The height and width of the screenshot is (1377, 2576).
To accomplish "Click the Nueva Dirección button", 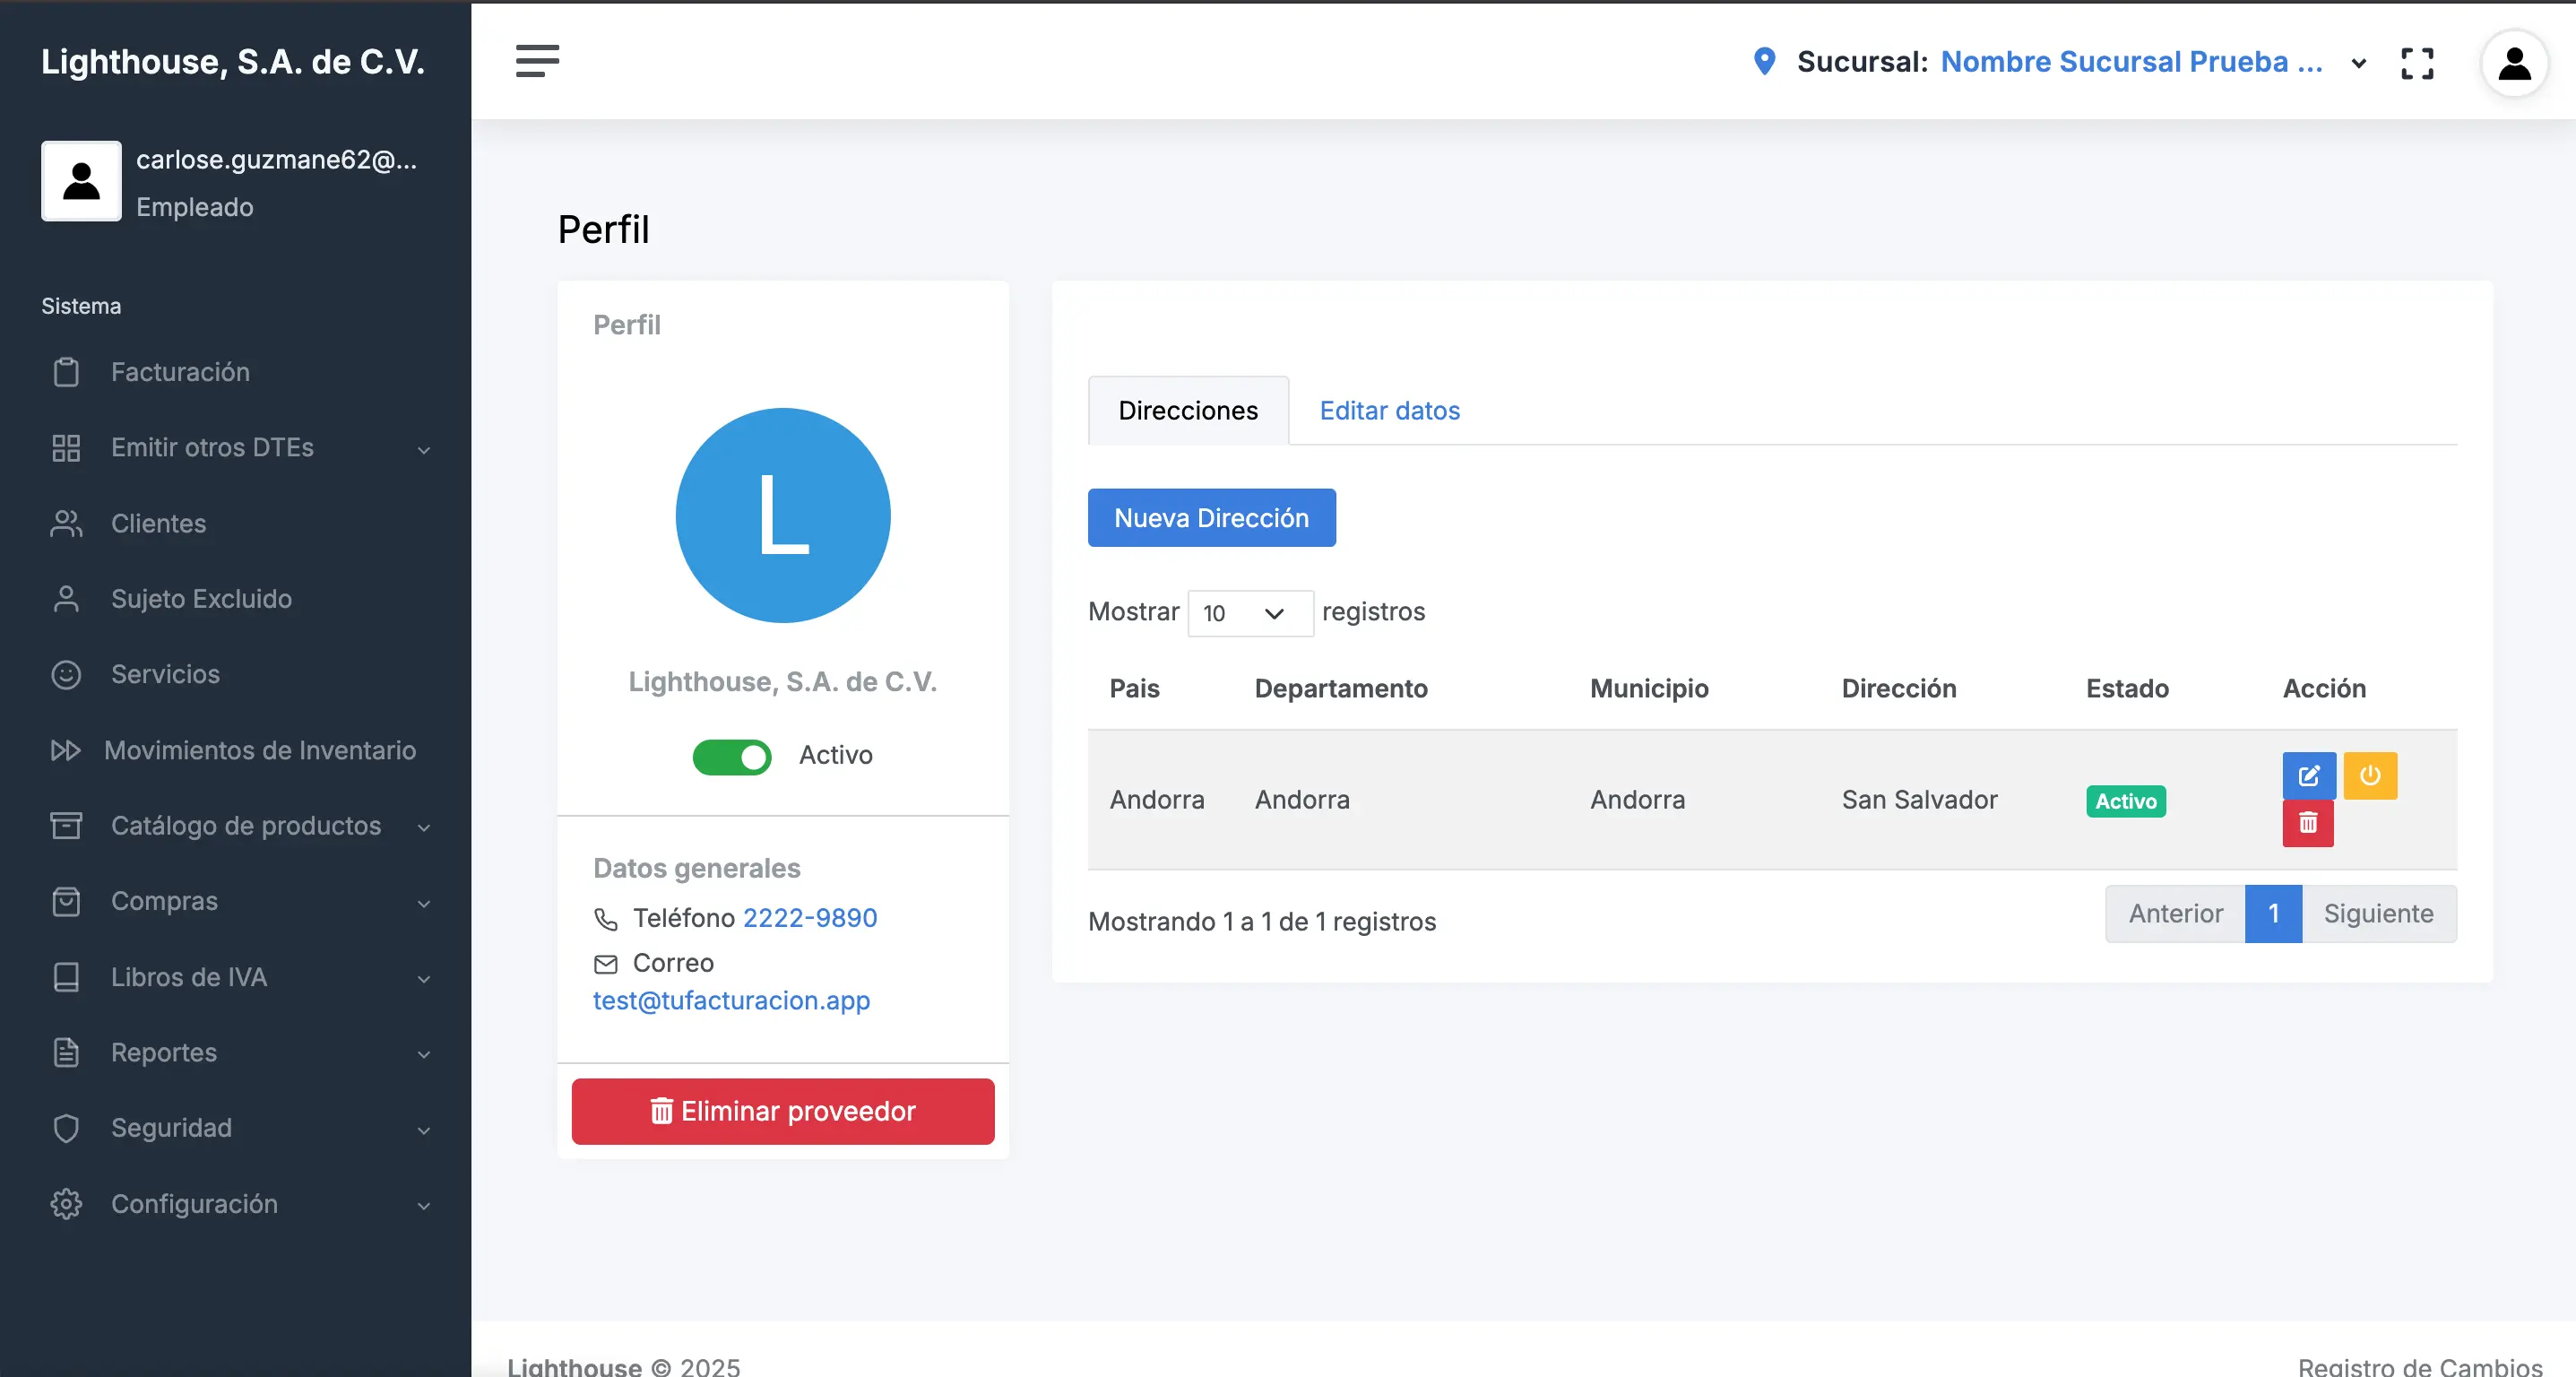I will (1211, 518).
